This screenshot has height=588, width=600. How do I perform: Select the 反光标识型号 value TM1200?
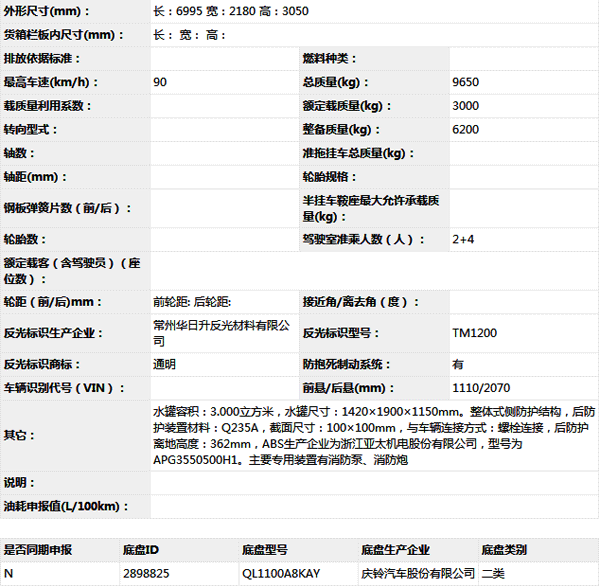point(474,333)
